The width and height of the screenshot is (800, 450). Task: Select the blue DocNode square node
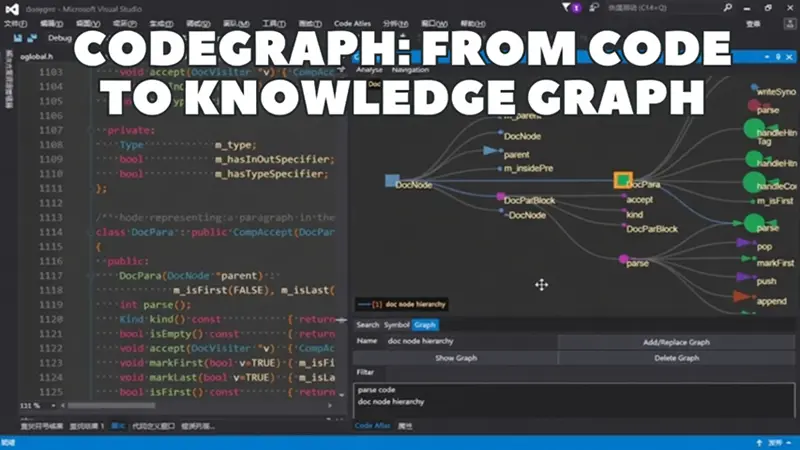point(392,181)
